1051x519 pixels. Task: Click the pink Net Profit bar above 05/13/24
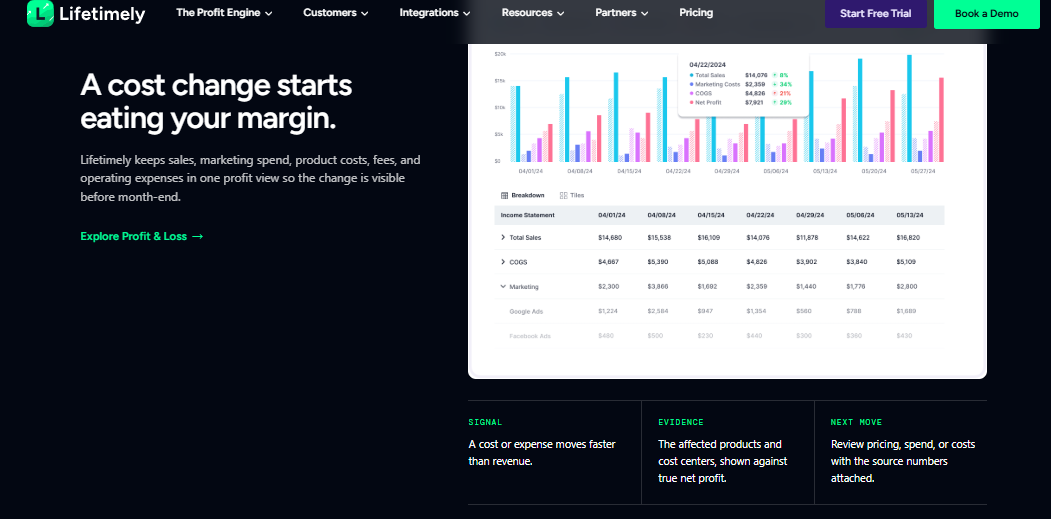tap(843, 130)
